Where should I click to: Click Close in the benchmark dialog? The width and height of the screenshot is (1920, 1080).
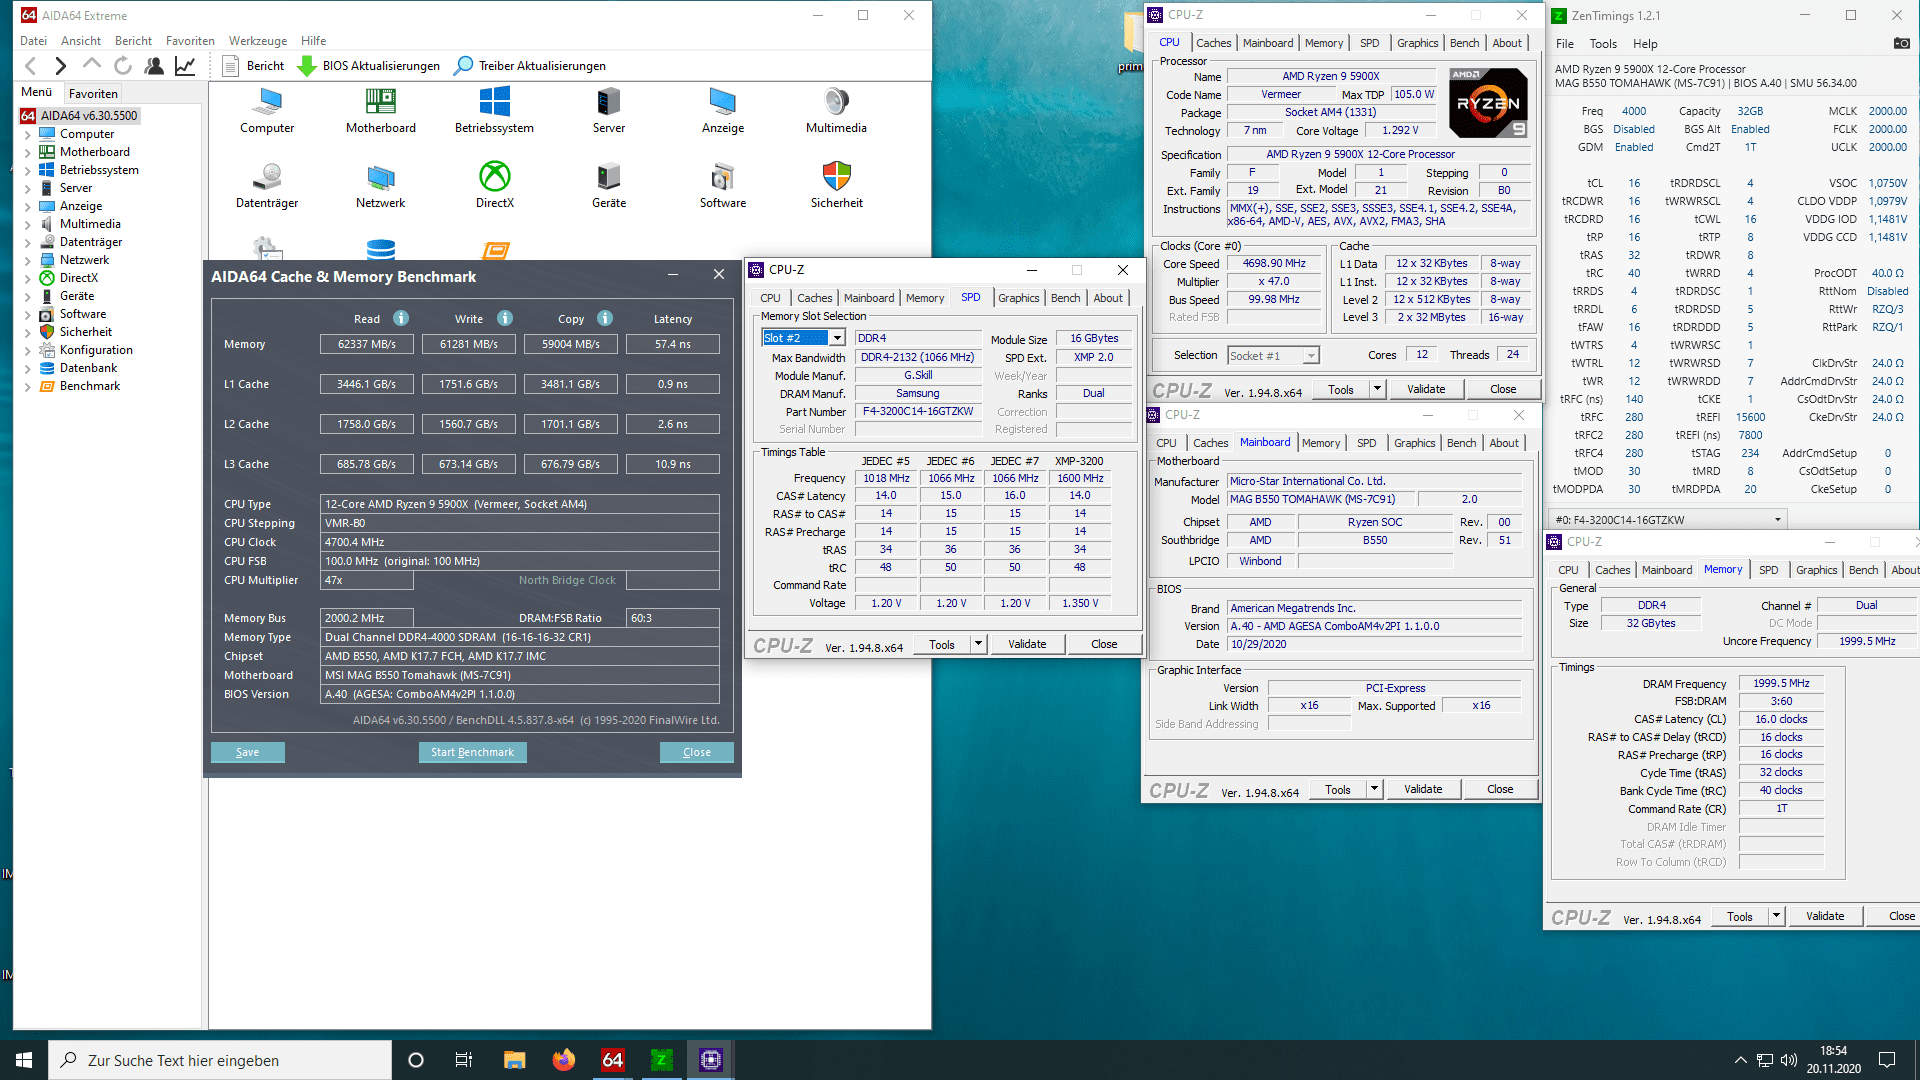697,752
